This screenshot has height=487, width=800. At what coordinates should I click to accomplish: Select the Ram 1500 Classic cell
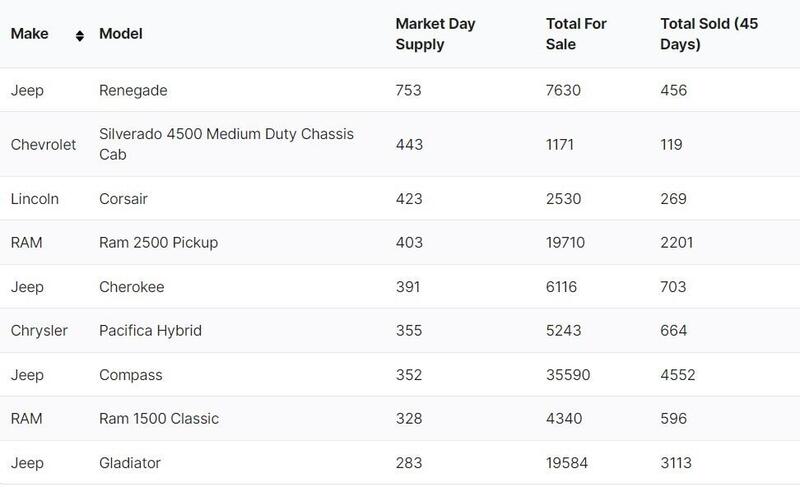point(159,419)
